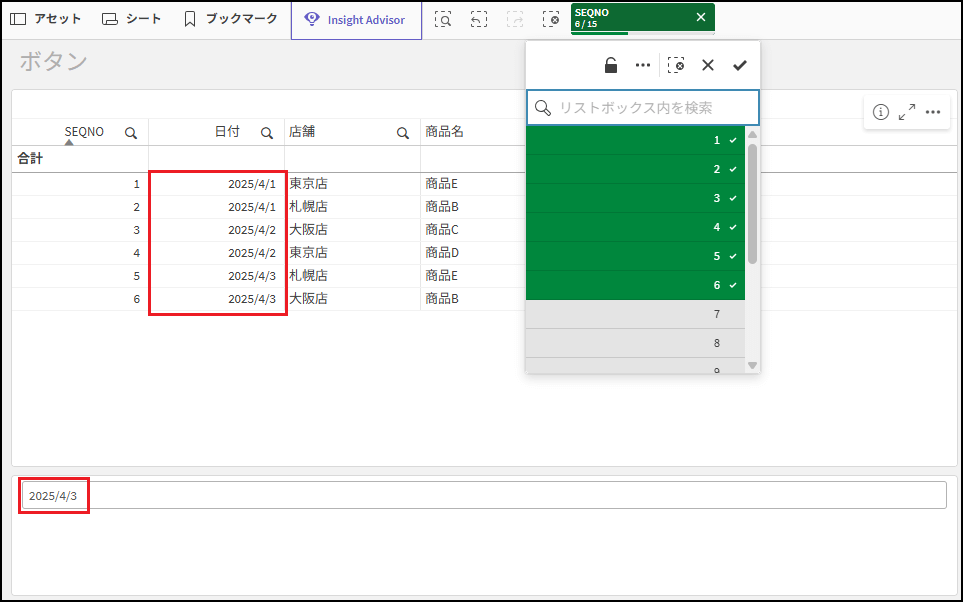Search in the 日付 column
This screenshot has height=602, width=963.
pos(267,133)
